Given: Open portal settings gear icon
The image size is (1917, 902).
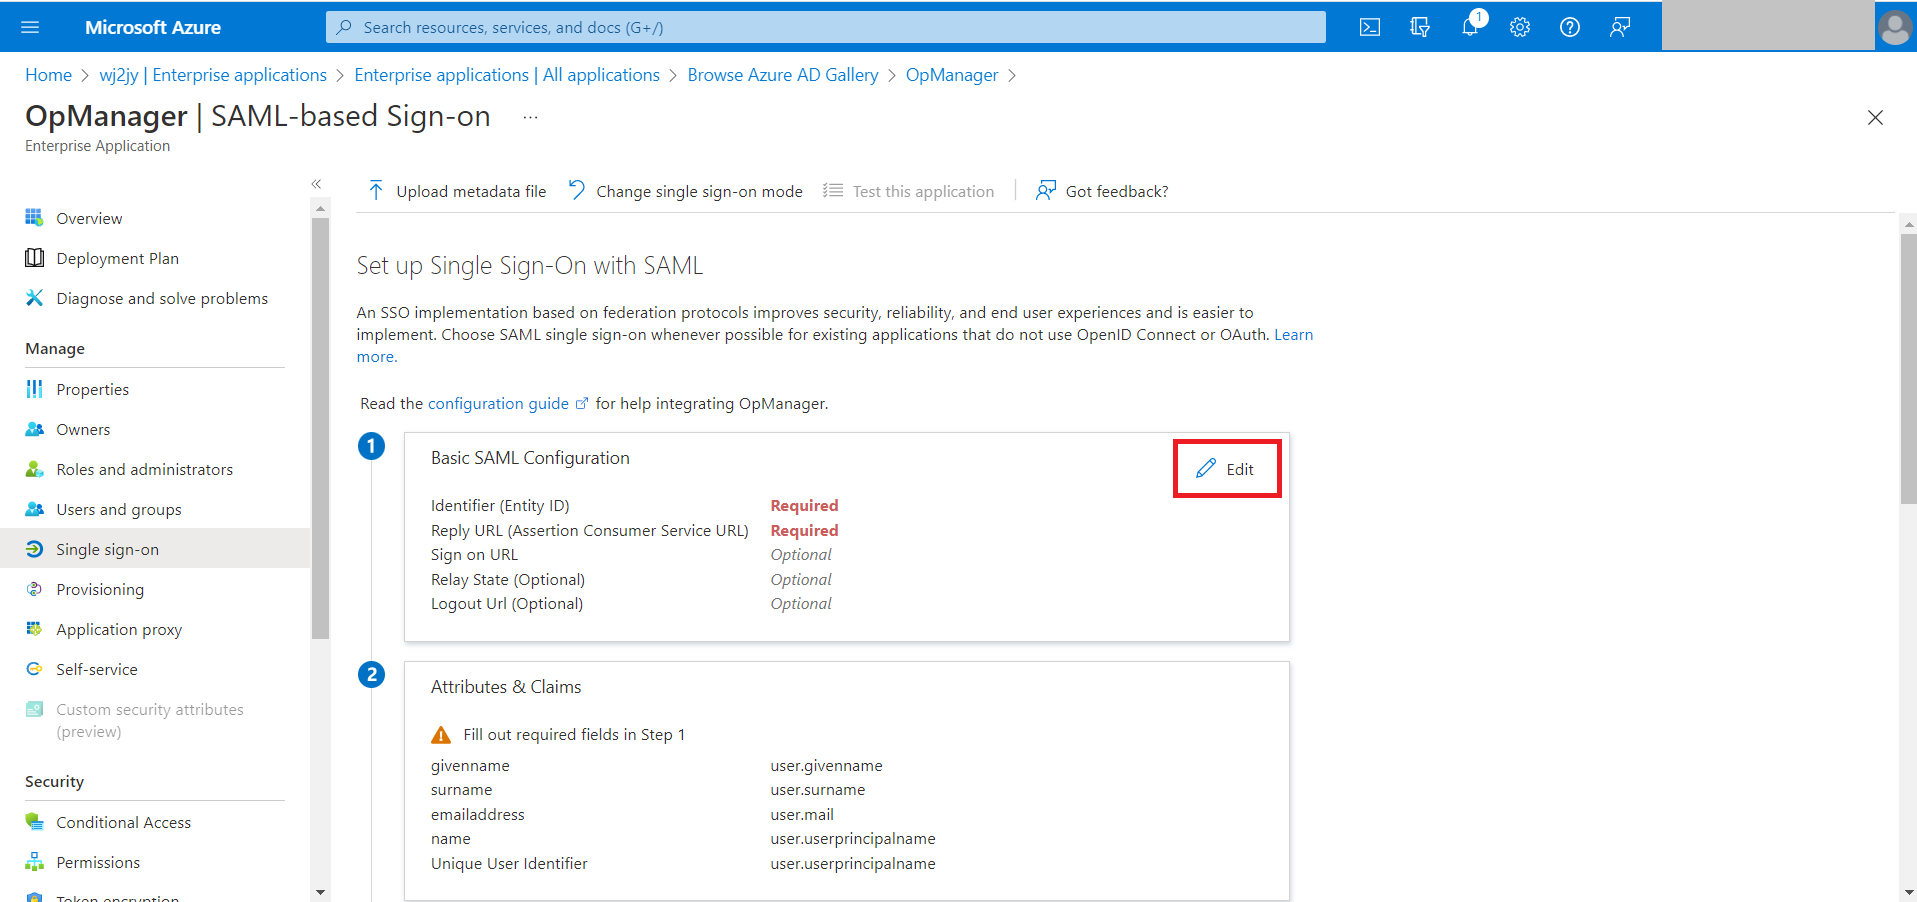Looking at the screenshot, I should pyautogui.click(x=1520, y=27).
